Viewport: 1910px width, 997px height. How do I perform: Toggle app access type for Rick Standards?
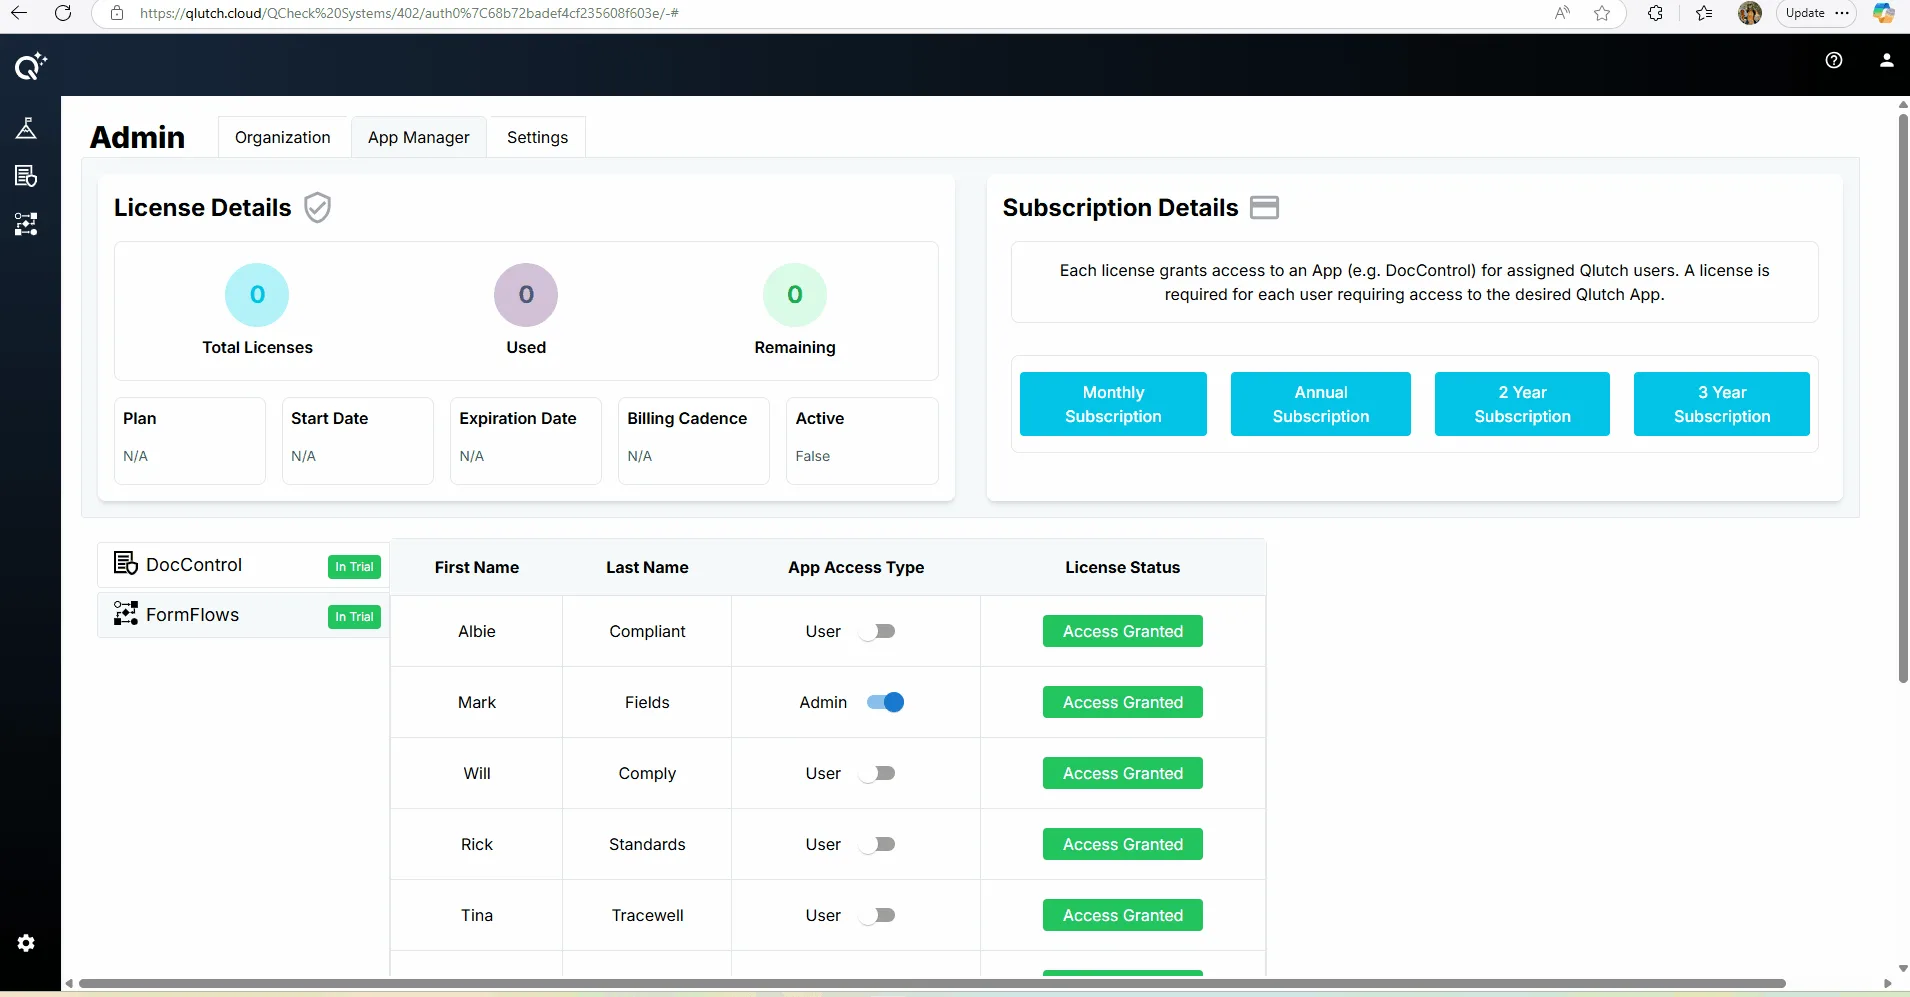pyautogui.click(x=878, y=844)
